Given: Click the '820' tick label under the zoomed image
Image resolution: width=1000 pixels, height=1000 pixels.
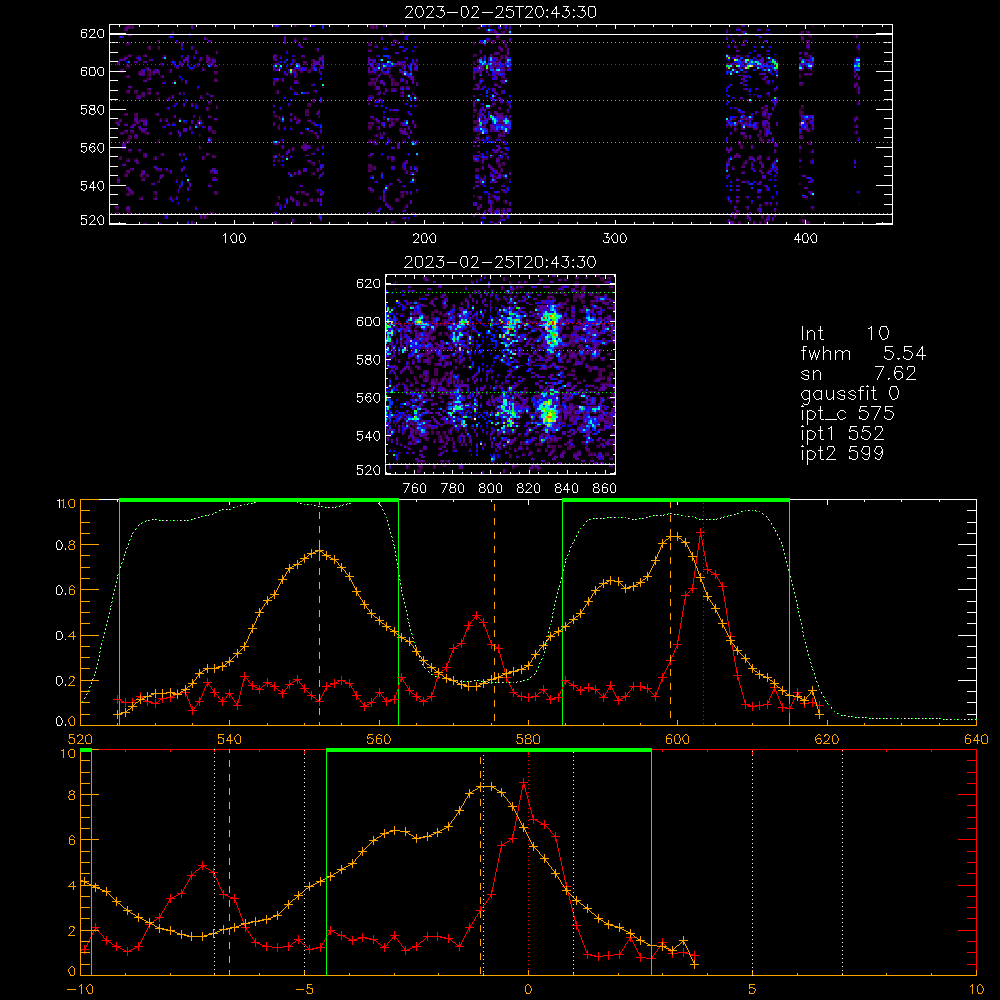Looking at the screenshot, I should click(529, 489).
